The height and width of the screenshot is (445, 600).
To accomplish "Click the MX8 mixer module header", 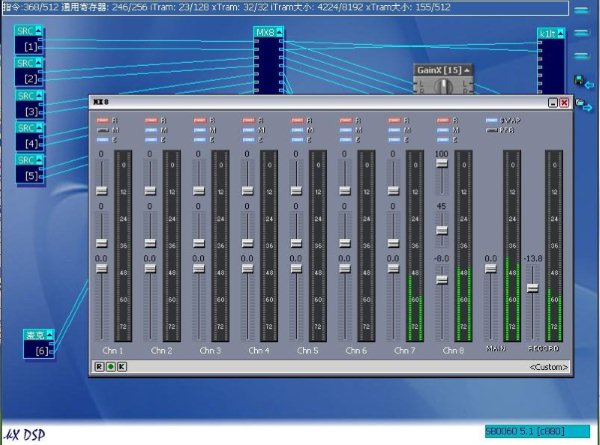I will pos(265,32).
